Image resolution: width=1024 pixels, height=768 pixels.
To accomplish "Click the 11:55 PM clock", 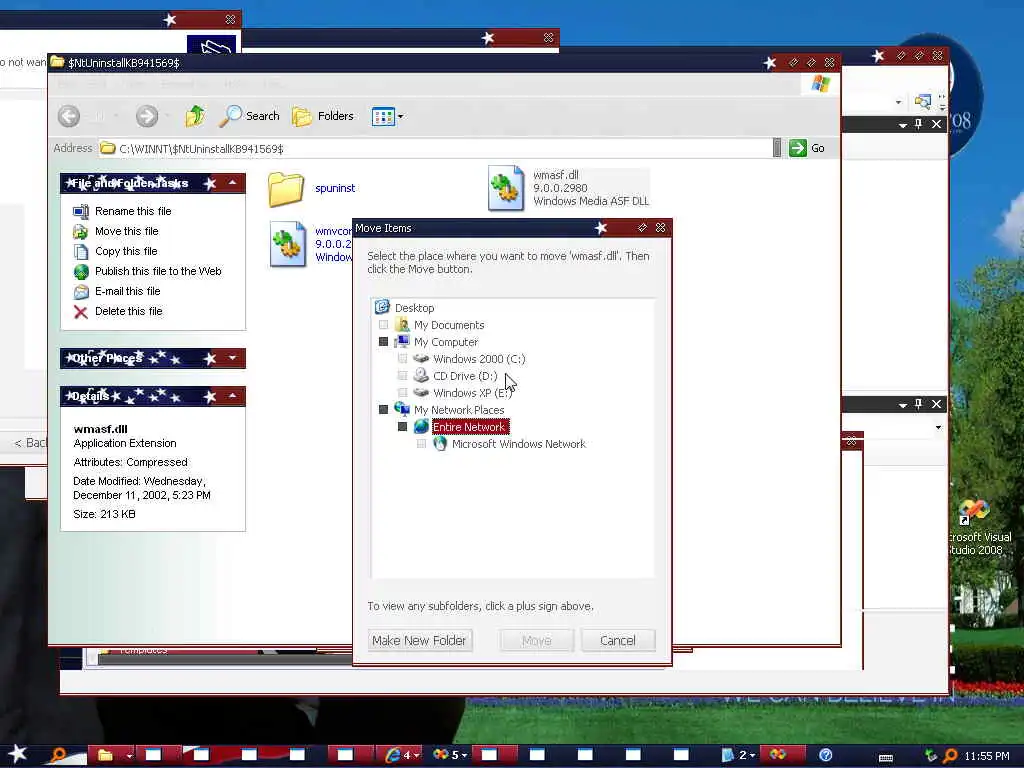I will coord(987,756).
